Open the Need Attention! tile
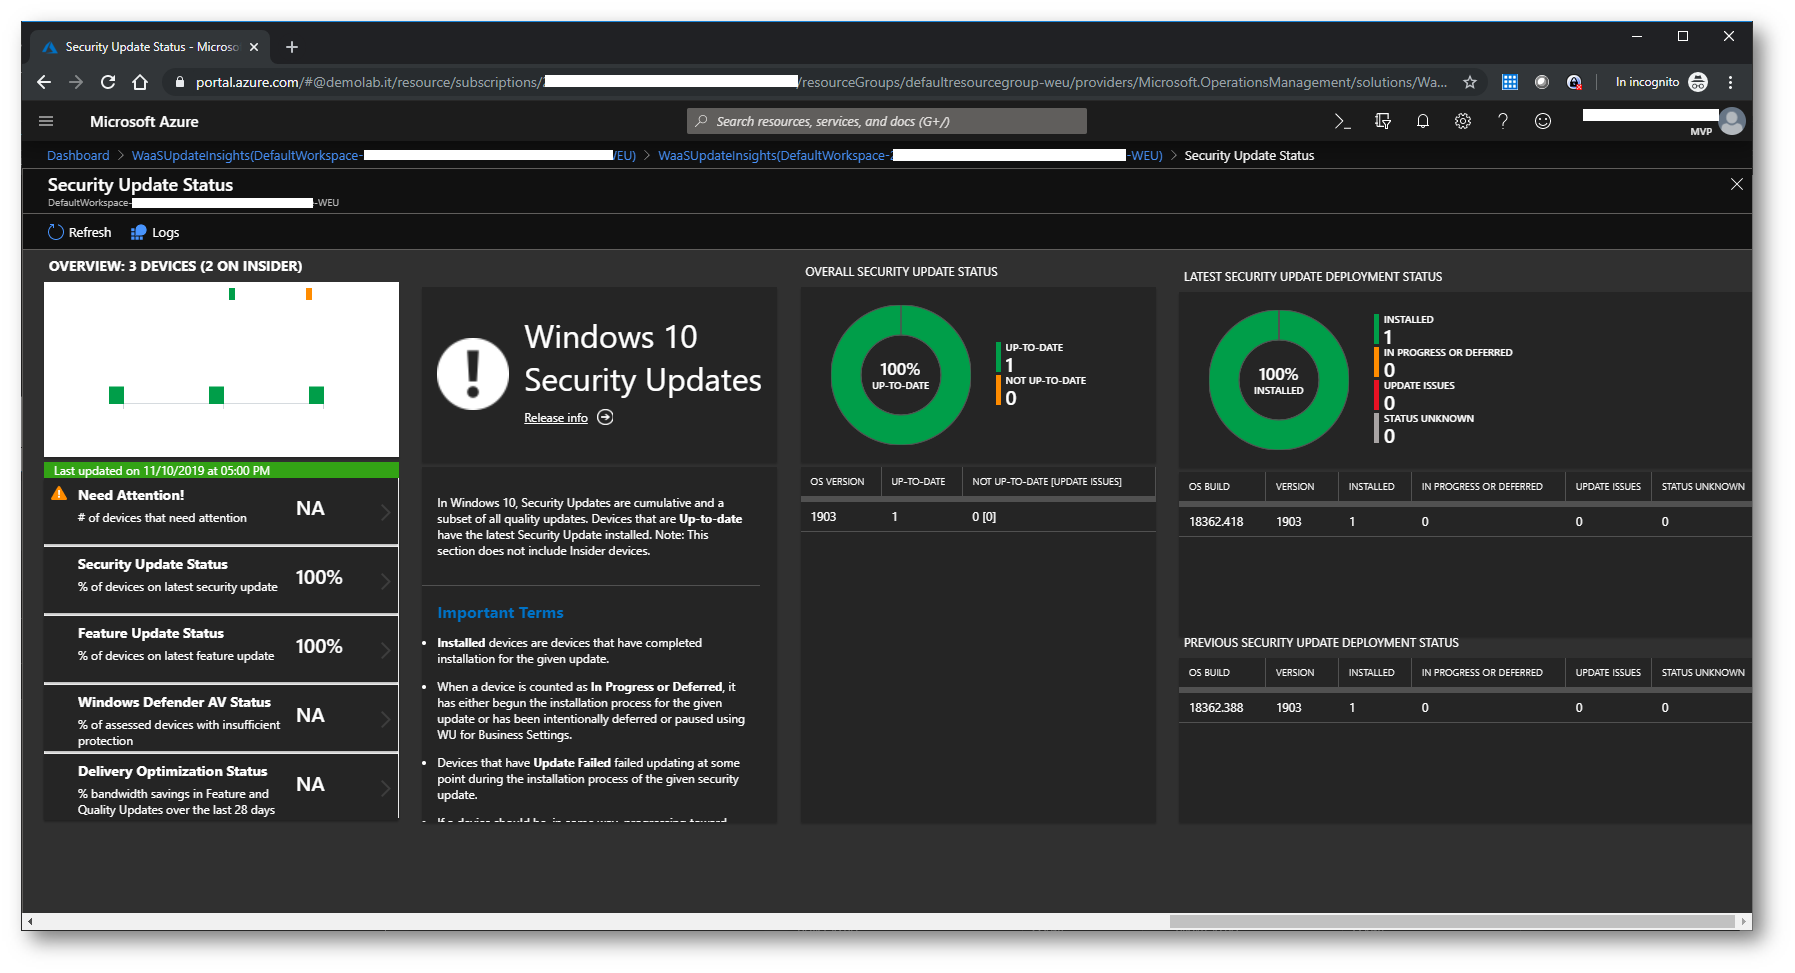This screenshot has width=1795, height=973. pos(221,510)
